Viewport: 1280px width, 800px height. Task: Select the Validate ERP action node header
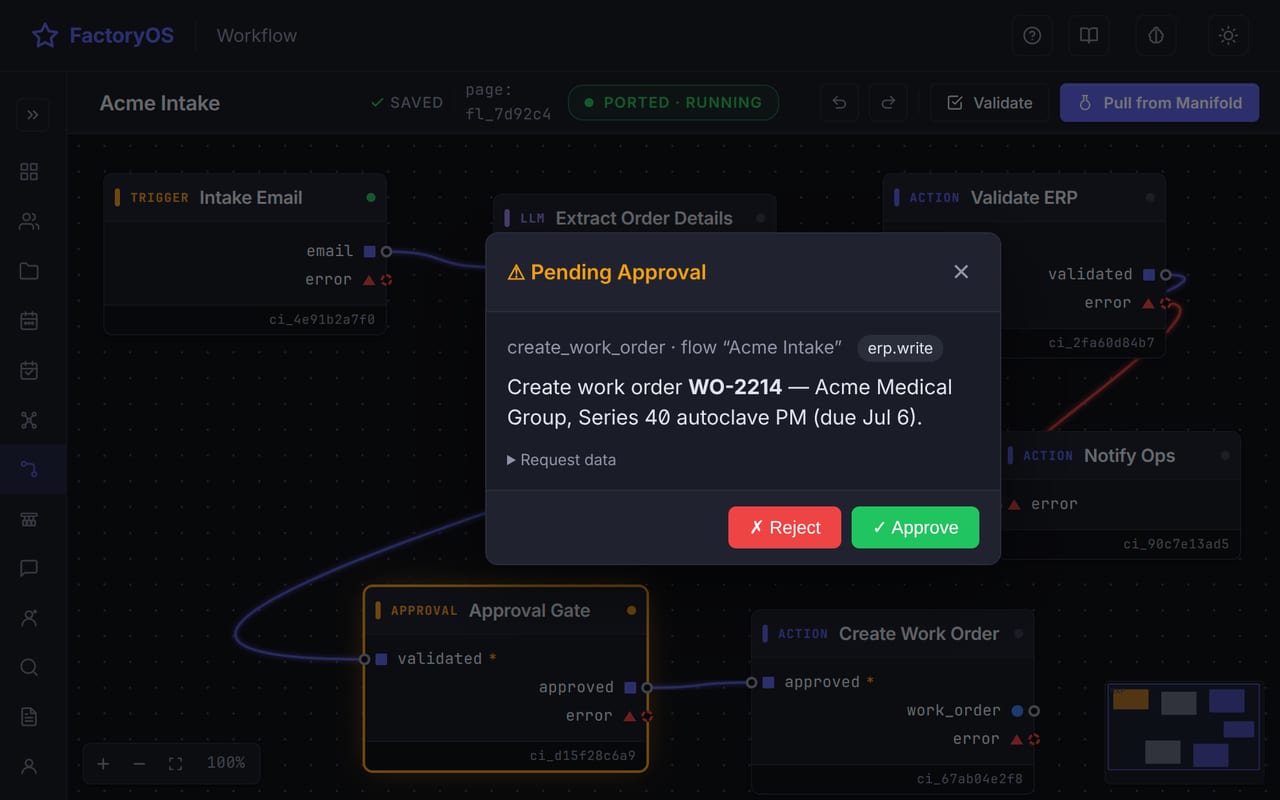pos(1024,198)
